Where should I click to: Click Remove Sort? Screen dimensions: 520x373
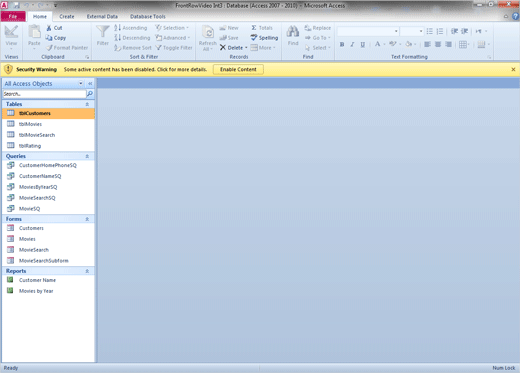[133, 48]
